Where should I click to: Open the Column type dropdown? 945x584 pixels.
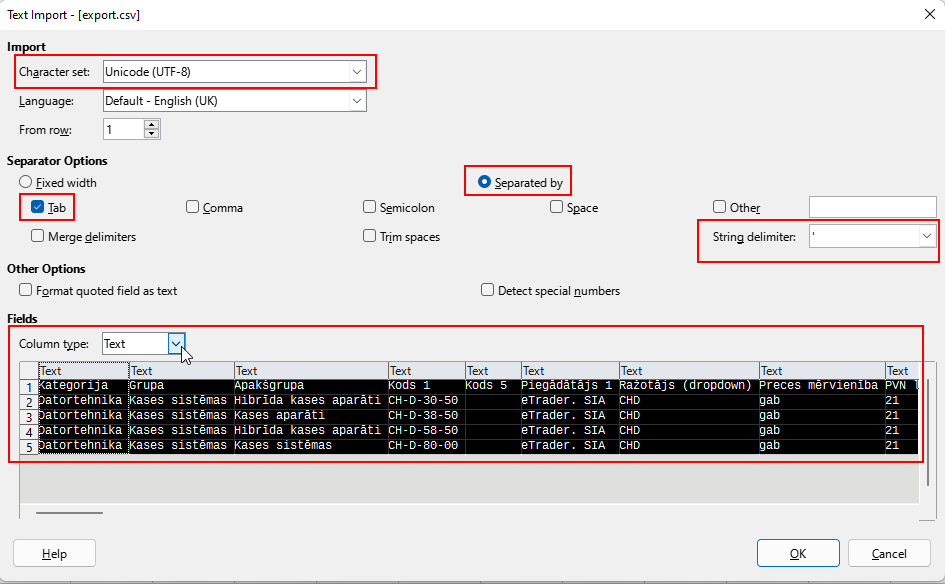(176, 344)
